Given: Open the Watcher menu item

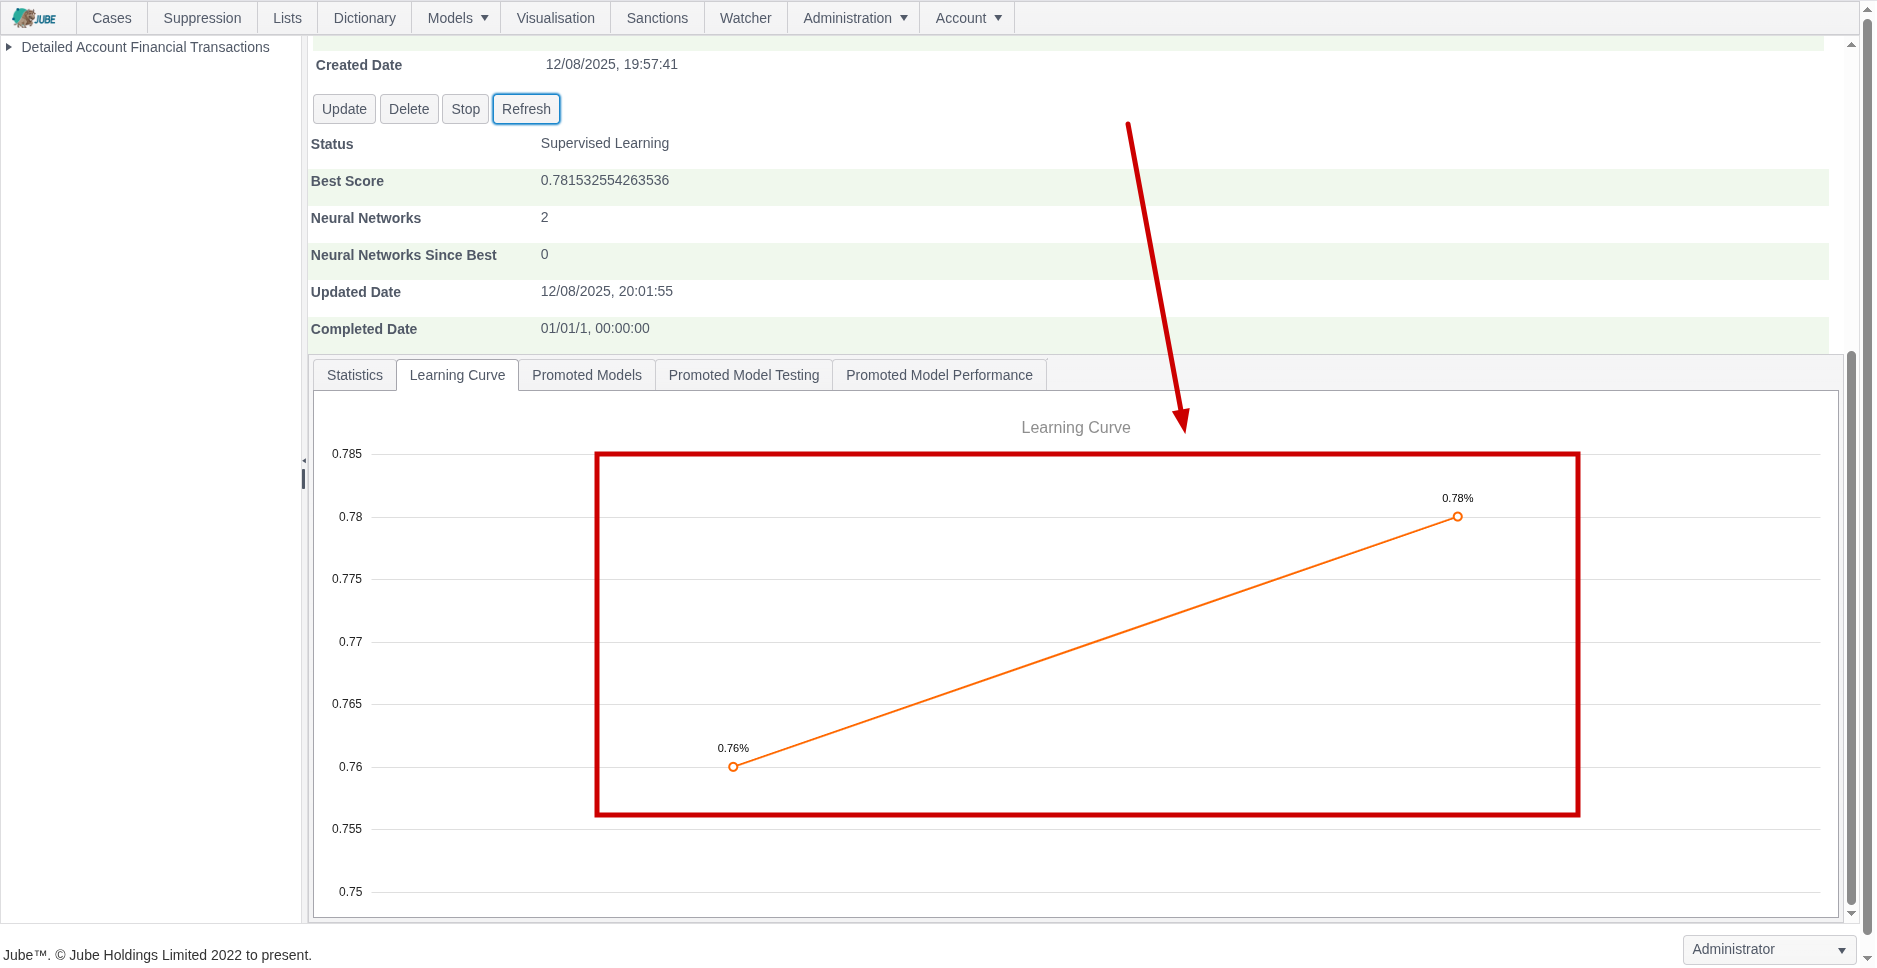Looking at the screenshot, I should coord(746,18).
